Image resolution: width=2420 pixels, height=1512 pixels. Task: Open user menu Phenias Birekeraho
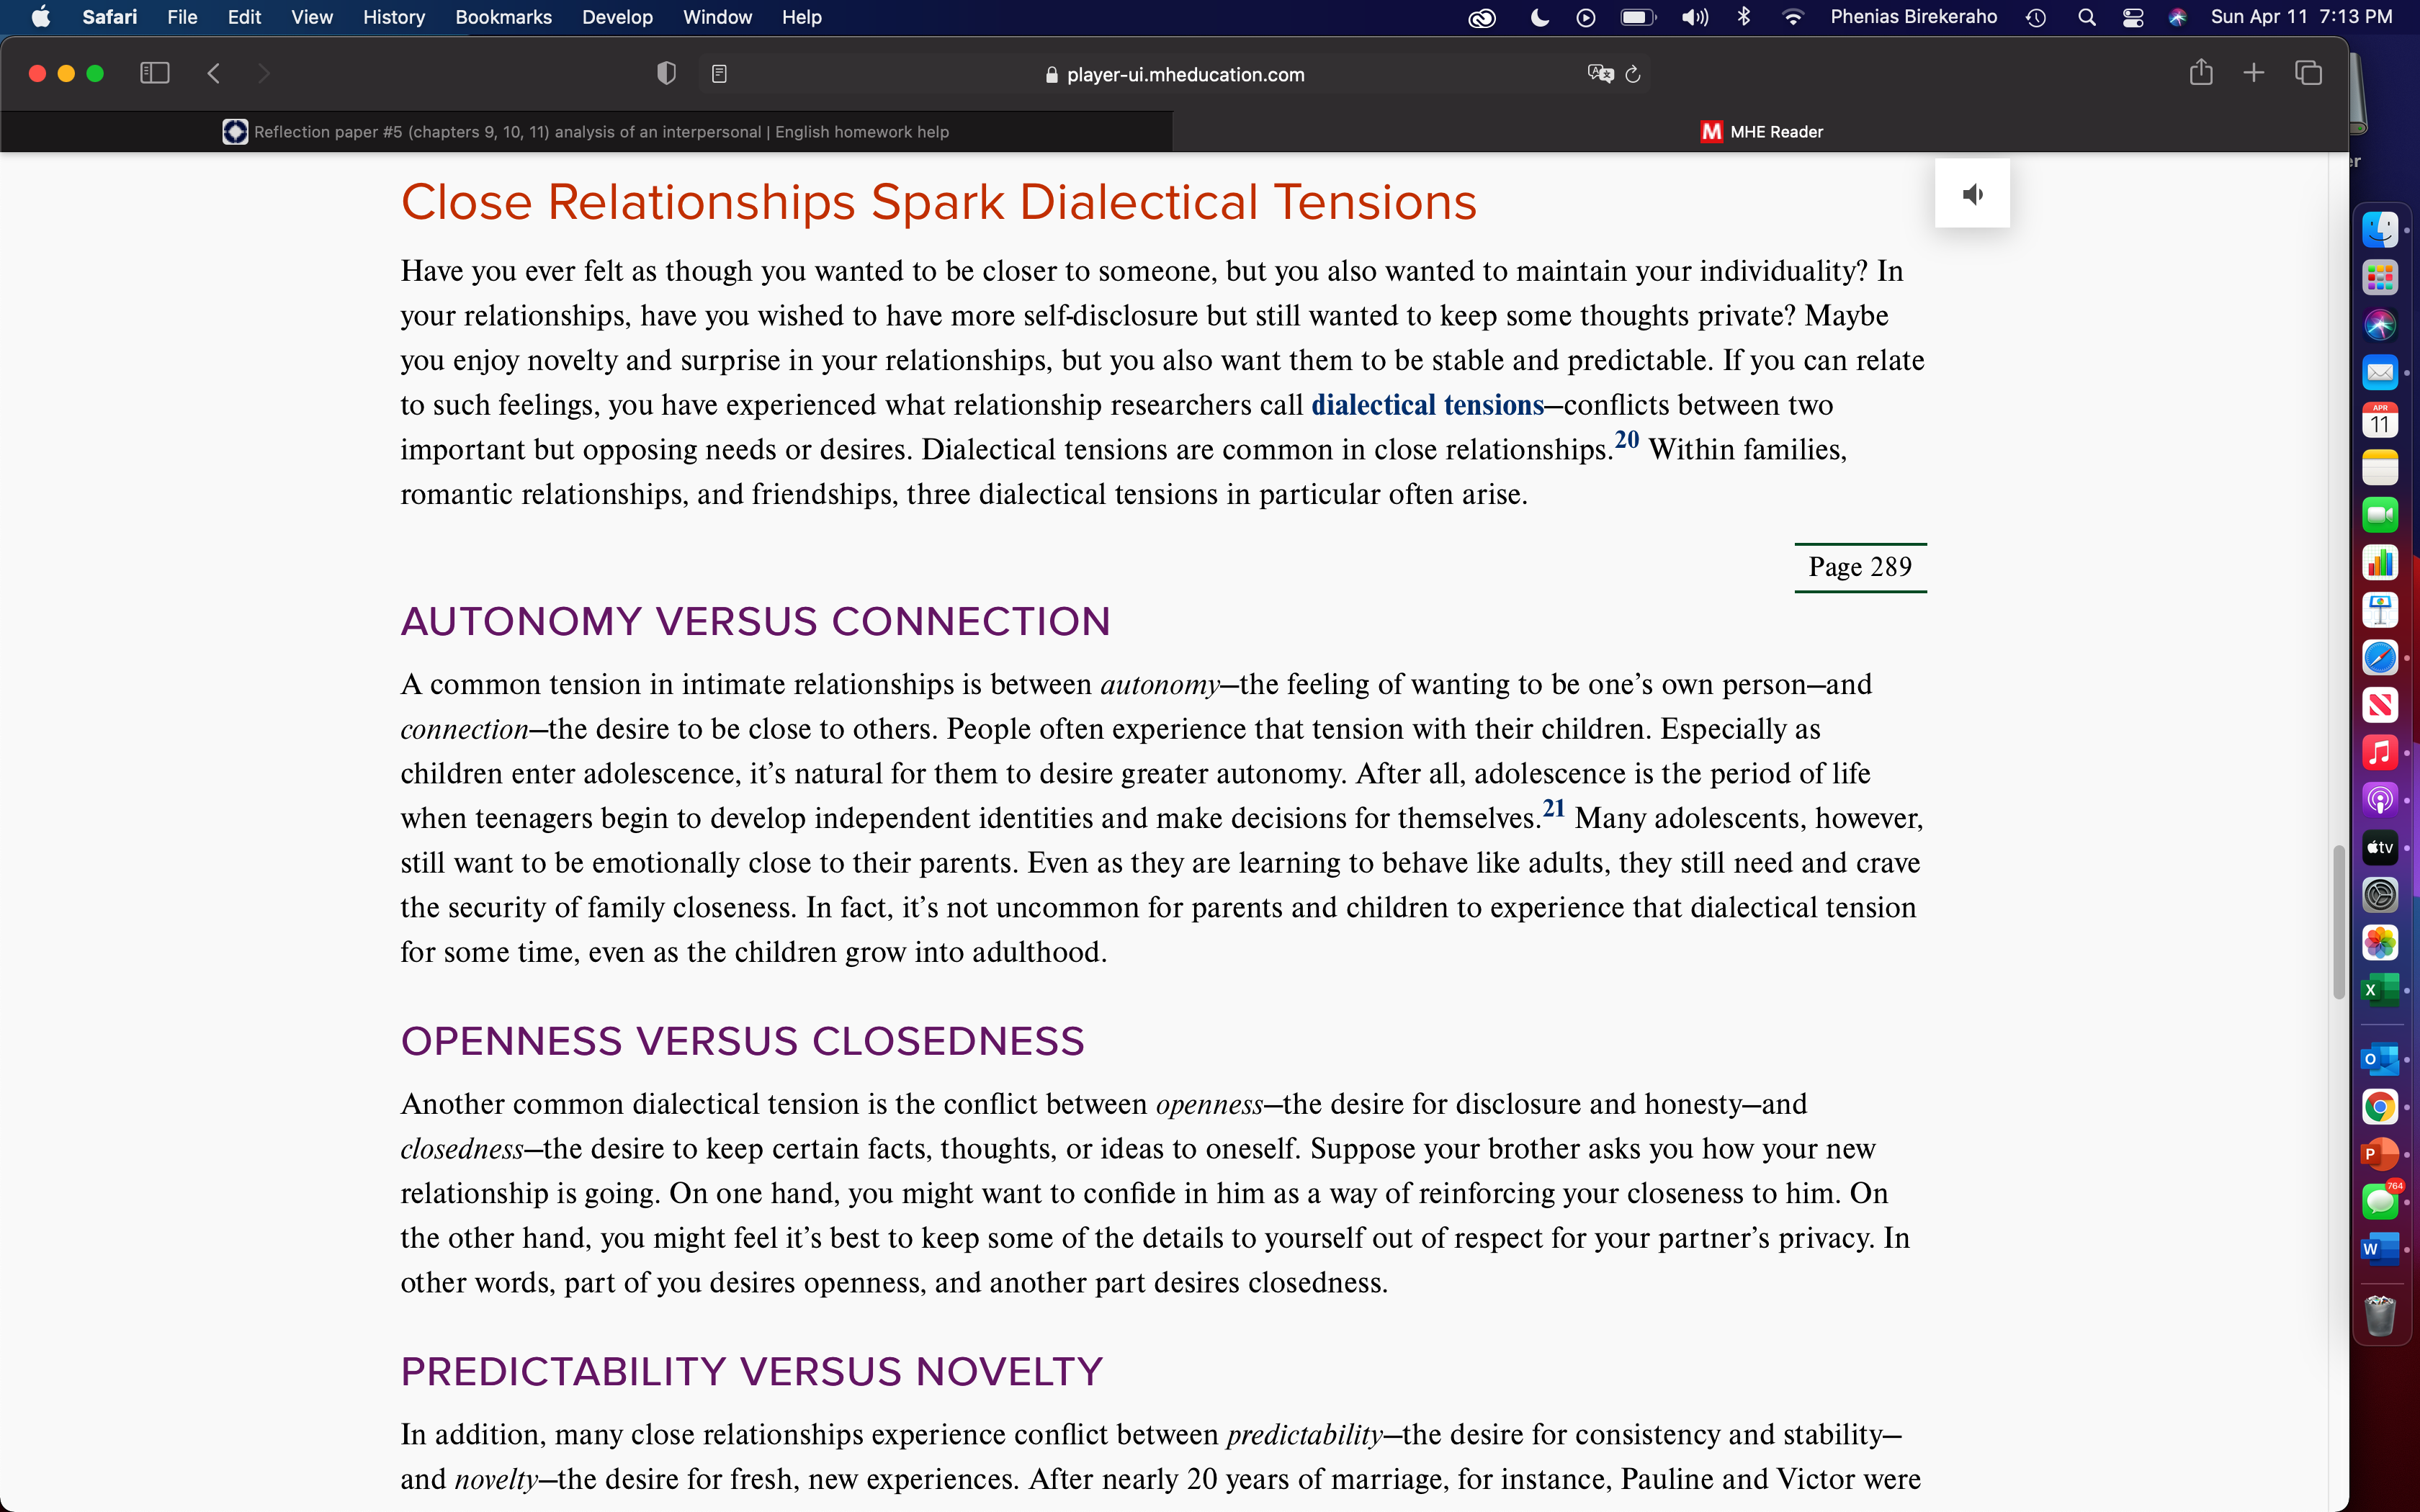(1913, 17)
